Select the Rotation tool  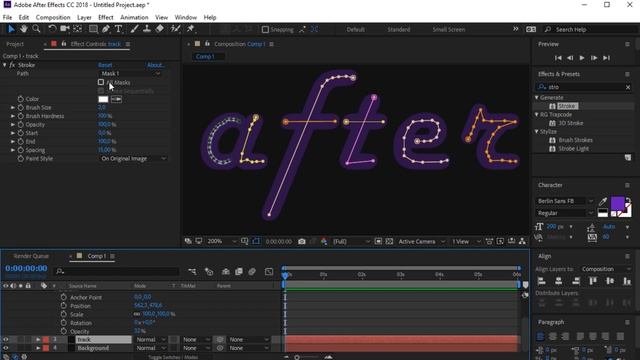click(x=52, y=29)
